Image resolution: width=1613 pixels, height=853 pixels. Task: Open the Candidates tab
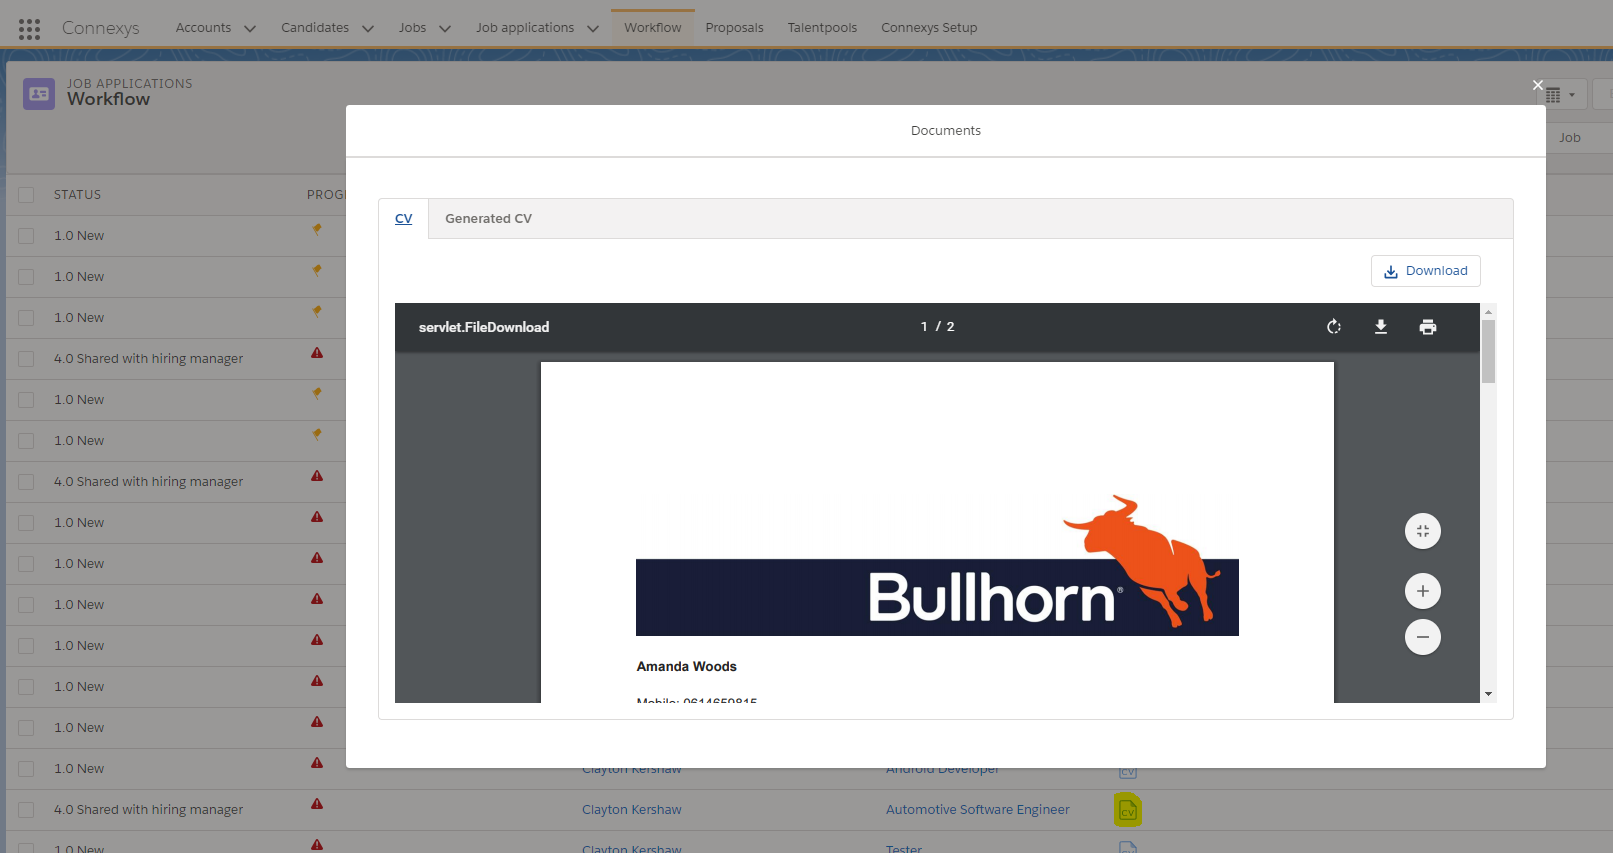315,28
